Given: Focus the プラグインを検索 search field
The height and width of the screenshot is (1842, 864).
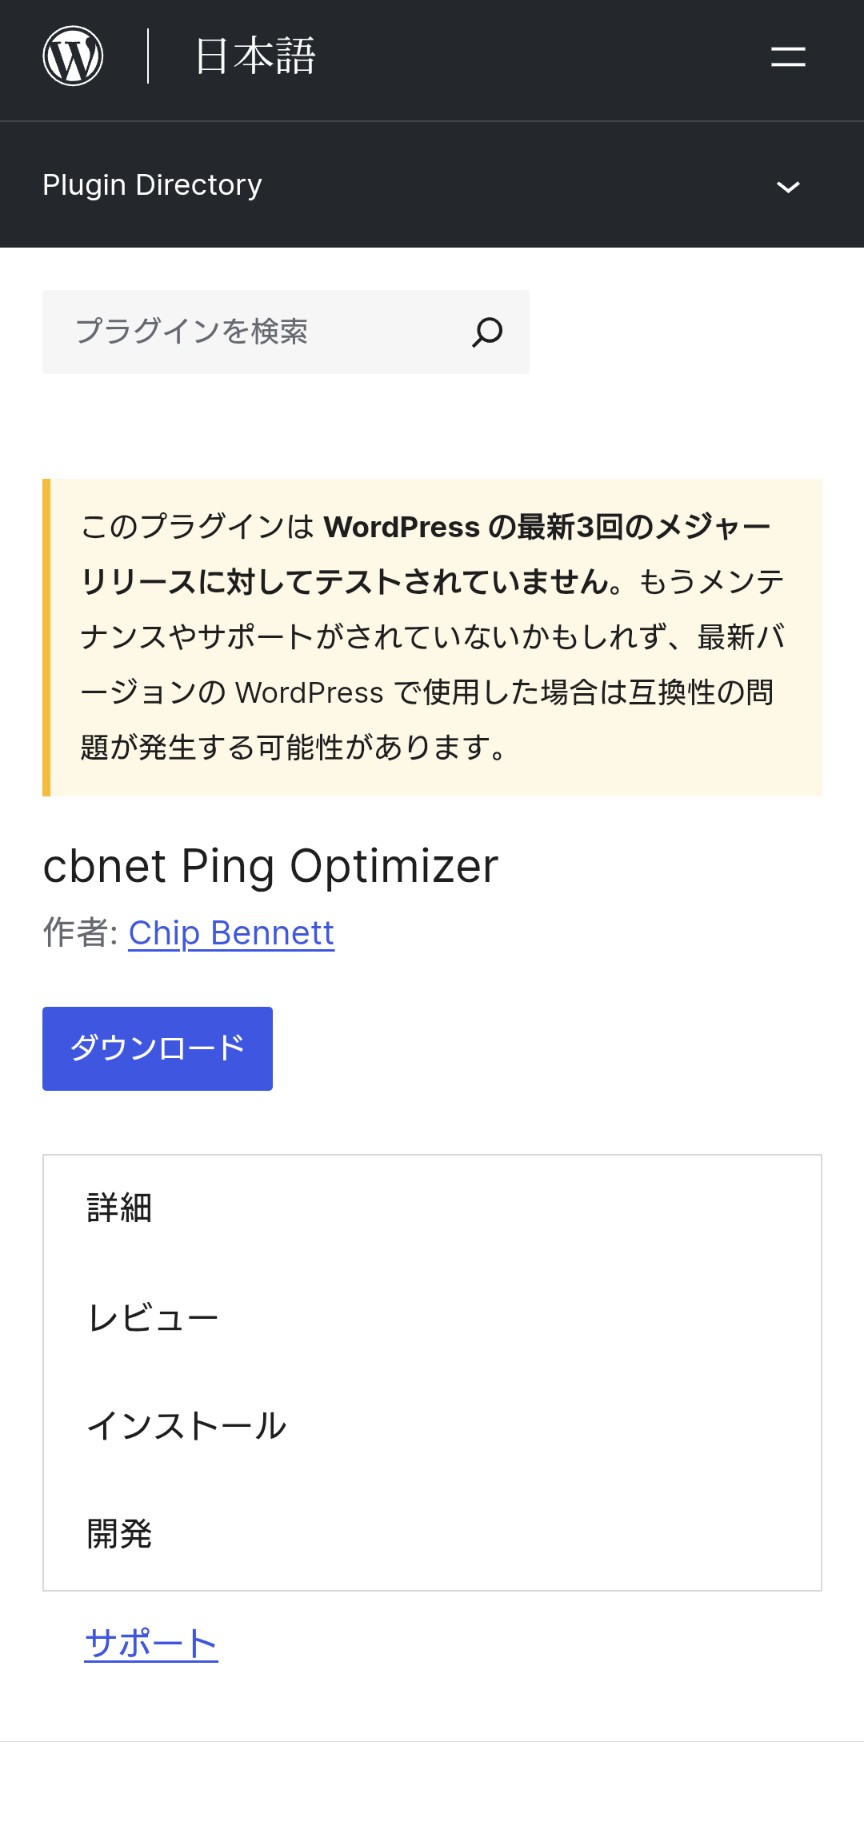Looking at the screenshot, I should click(x=260, y=332).
